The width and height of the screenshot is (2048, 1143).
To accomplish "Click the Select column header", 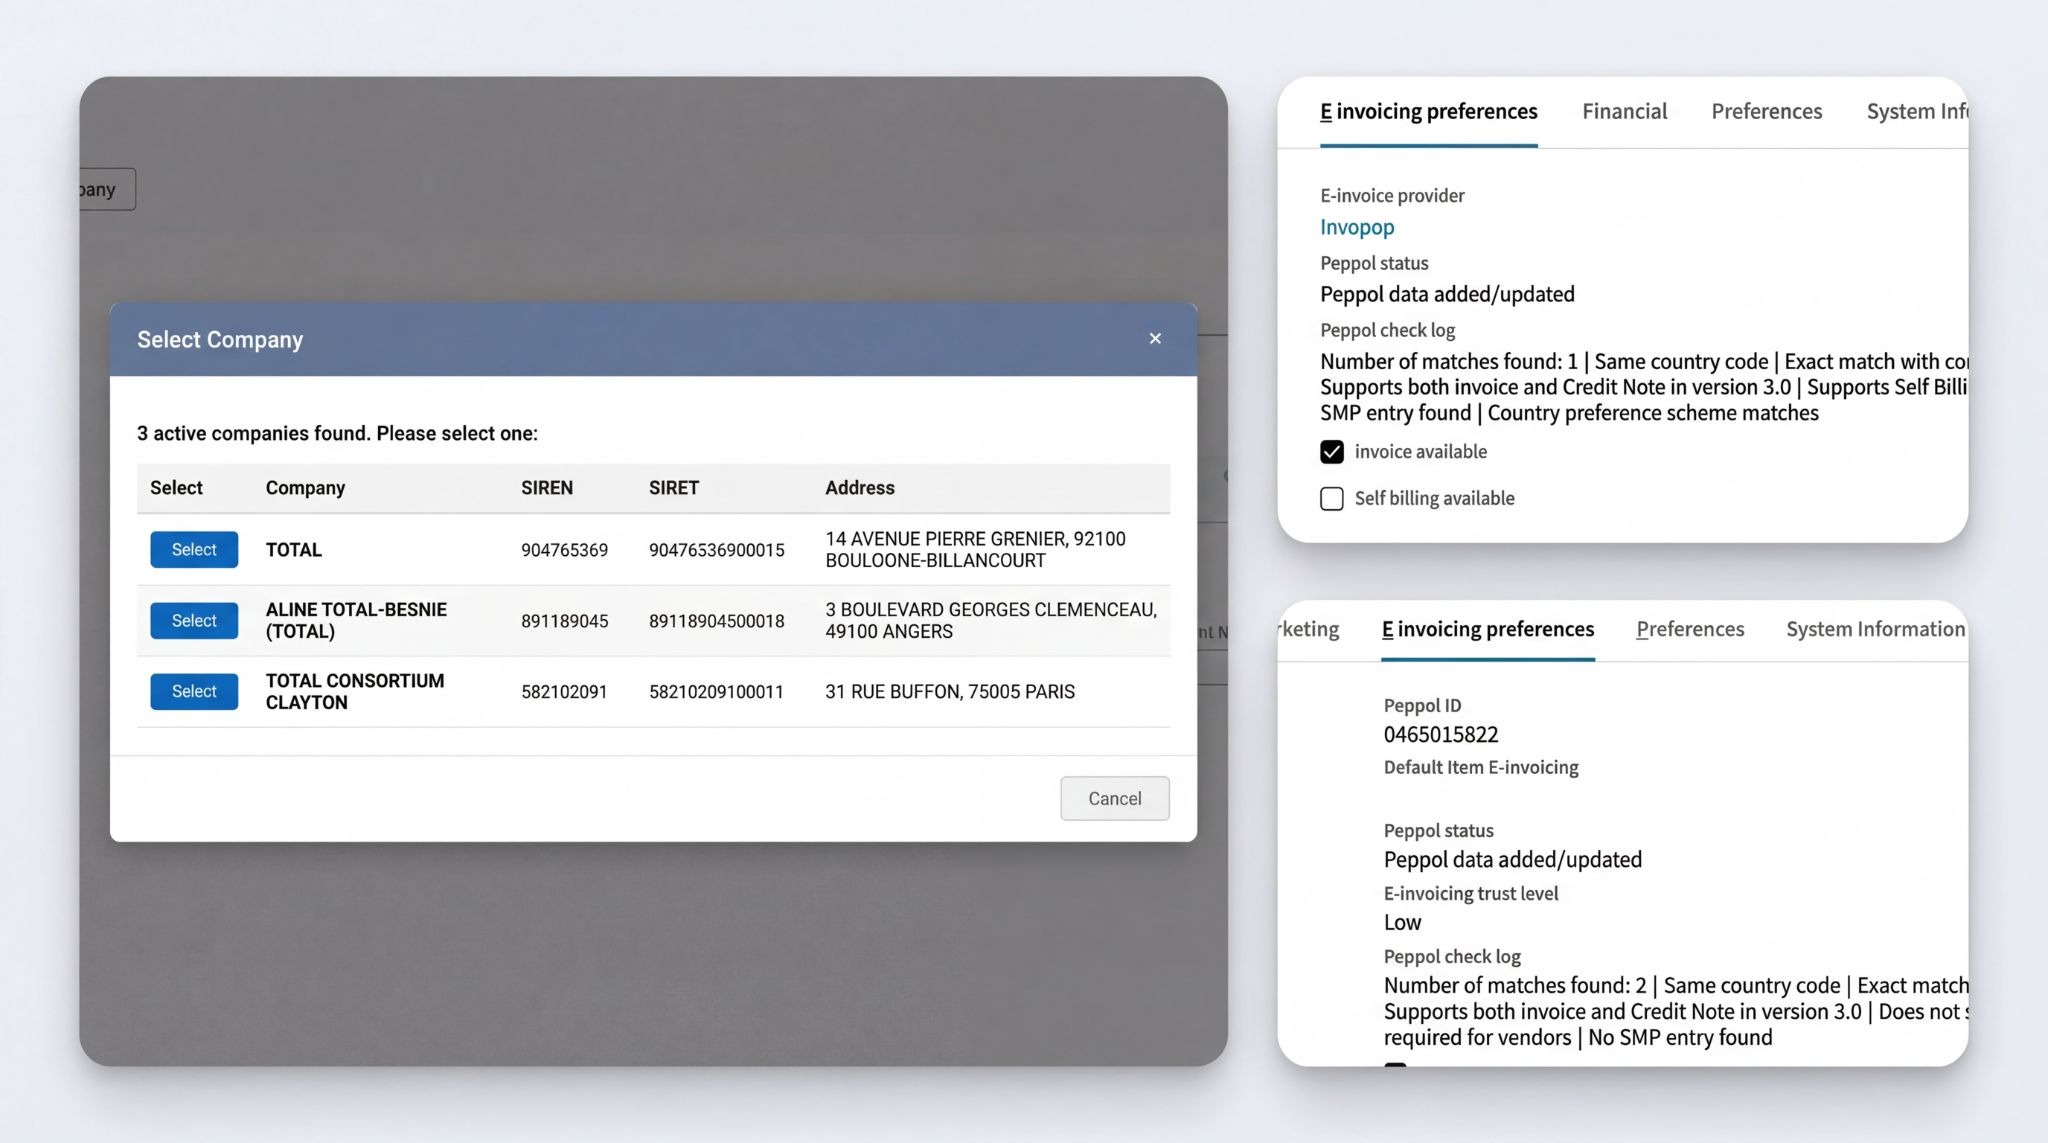I will pos(176,488).
